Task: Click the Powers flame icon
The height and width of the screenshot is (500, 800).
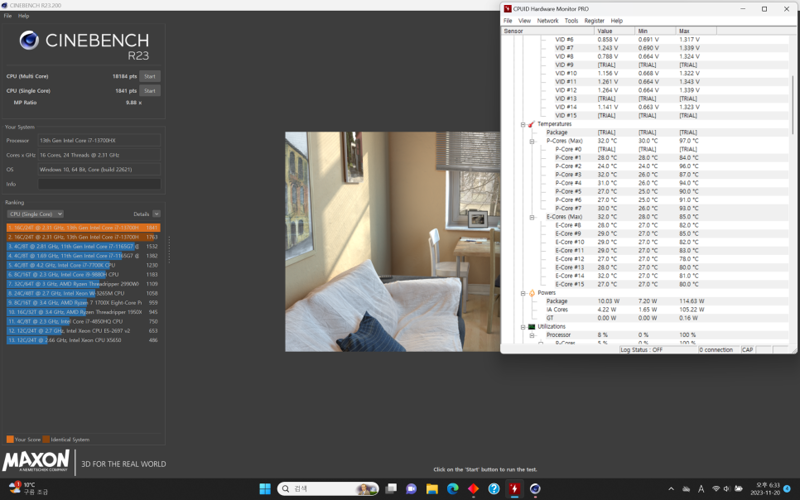Action: click(x=532, y=293)
